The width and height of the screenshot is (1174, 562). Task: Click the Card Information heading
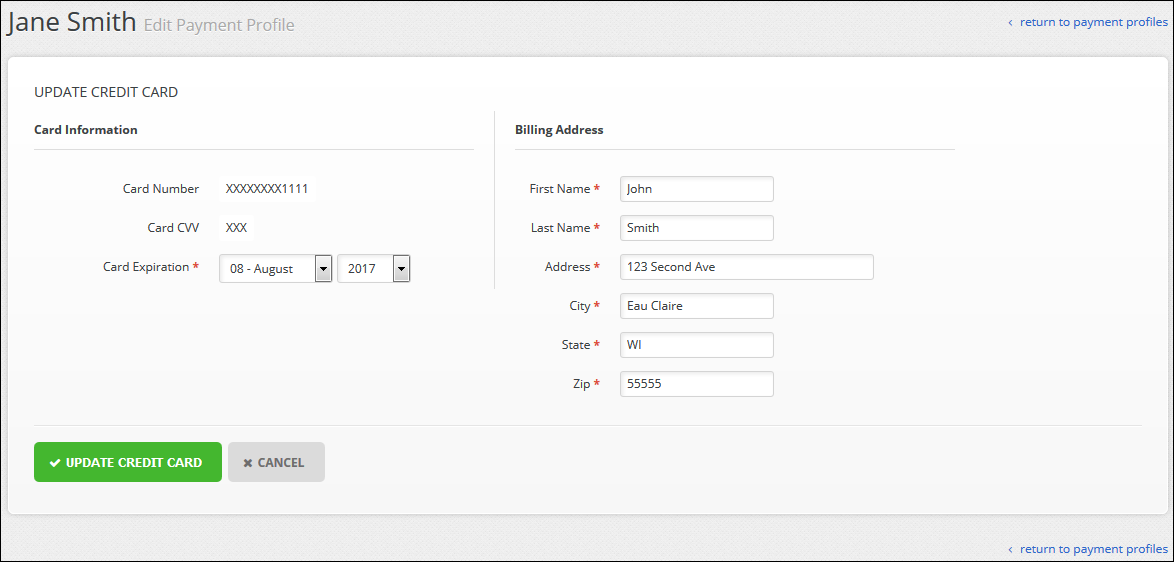pos(86,129)
